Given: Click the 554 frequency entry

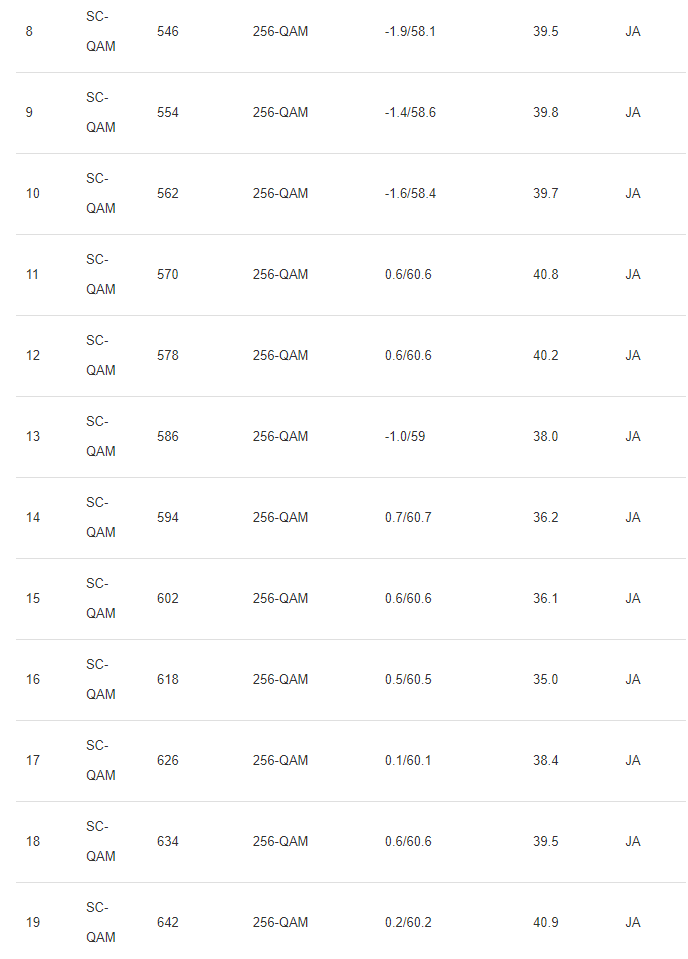Looking at the screenshot, I should coord(168,113).
